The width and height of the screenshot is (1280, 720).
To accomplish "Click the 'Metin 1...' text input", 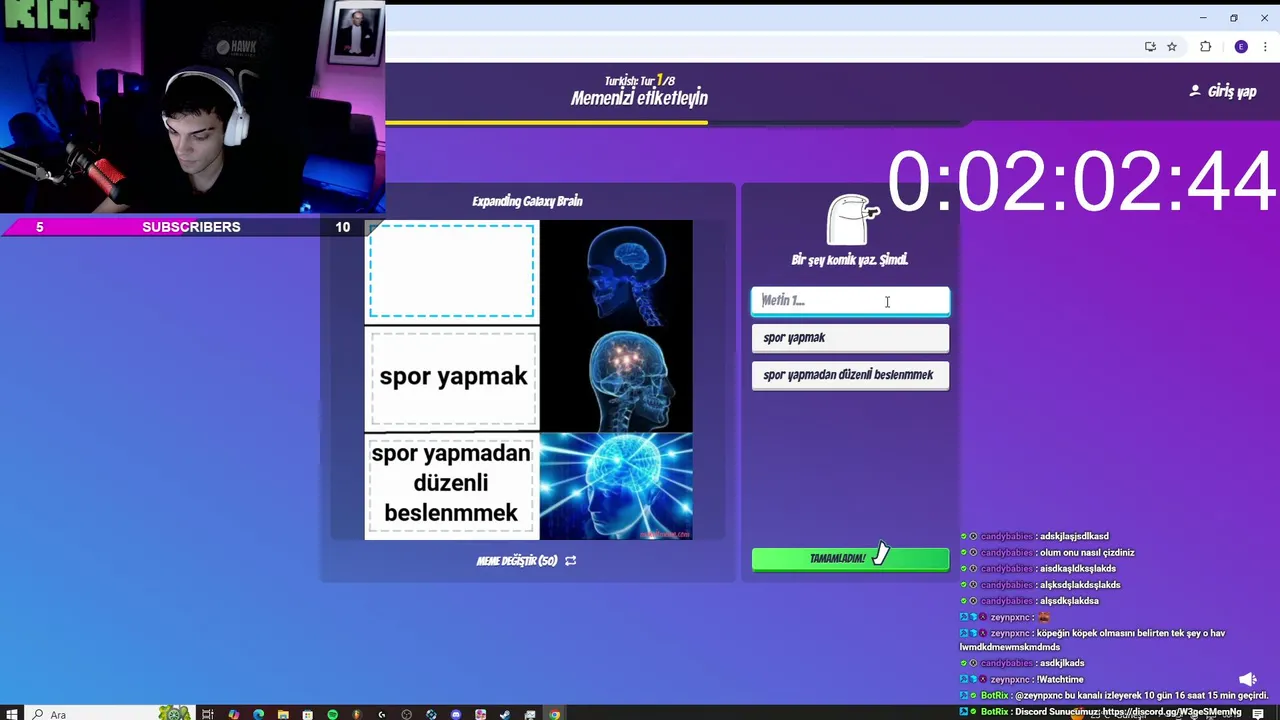I will point(850,301).
